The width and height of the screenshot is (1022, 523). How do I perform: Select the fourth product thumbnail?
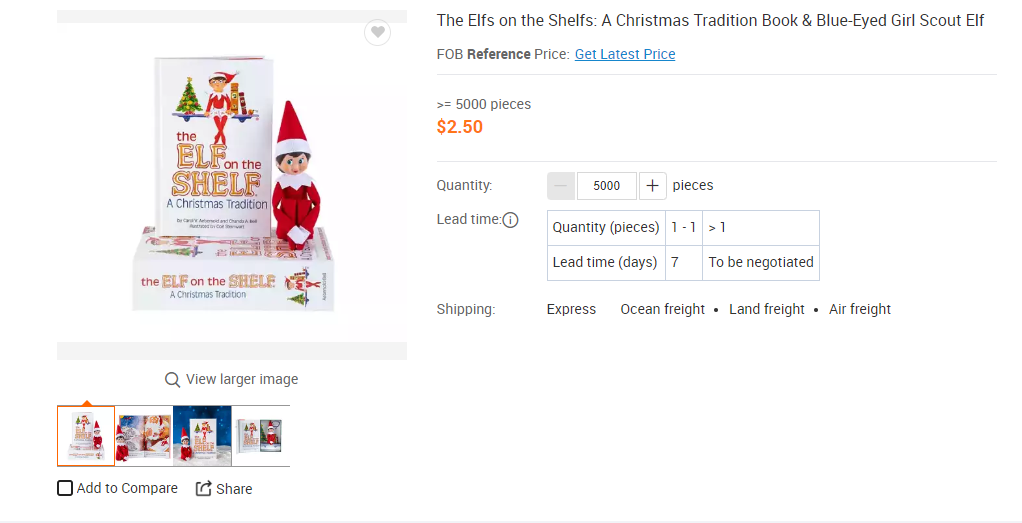click(x=260, y=435)
